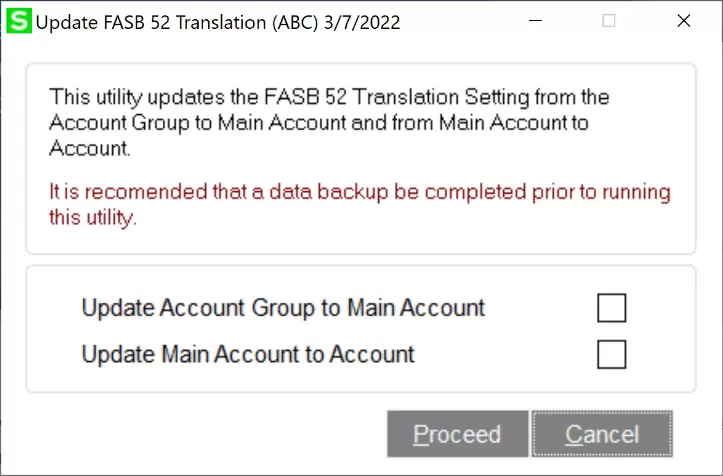The image size is (723, 476).
Task: Click the words "this utility." ending the red warning
Action: coord(91,217)
